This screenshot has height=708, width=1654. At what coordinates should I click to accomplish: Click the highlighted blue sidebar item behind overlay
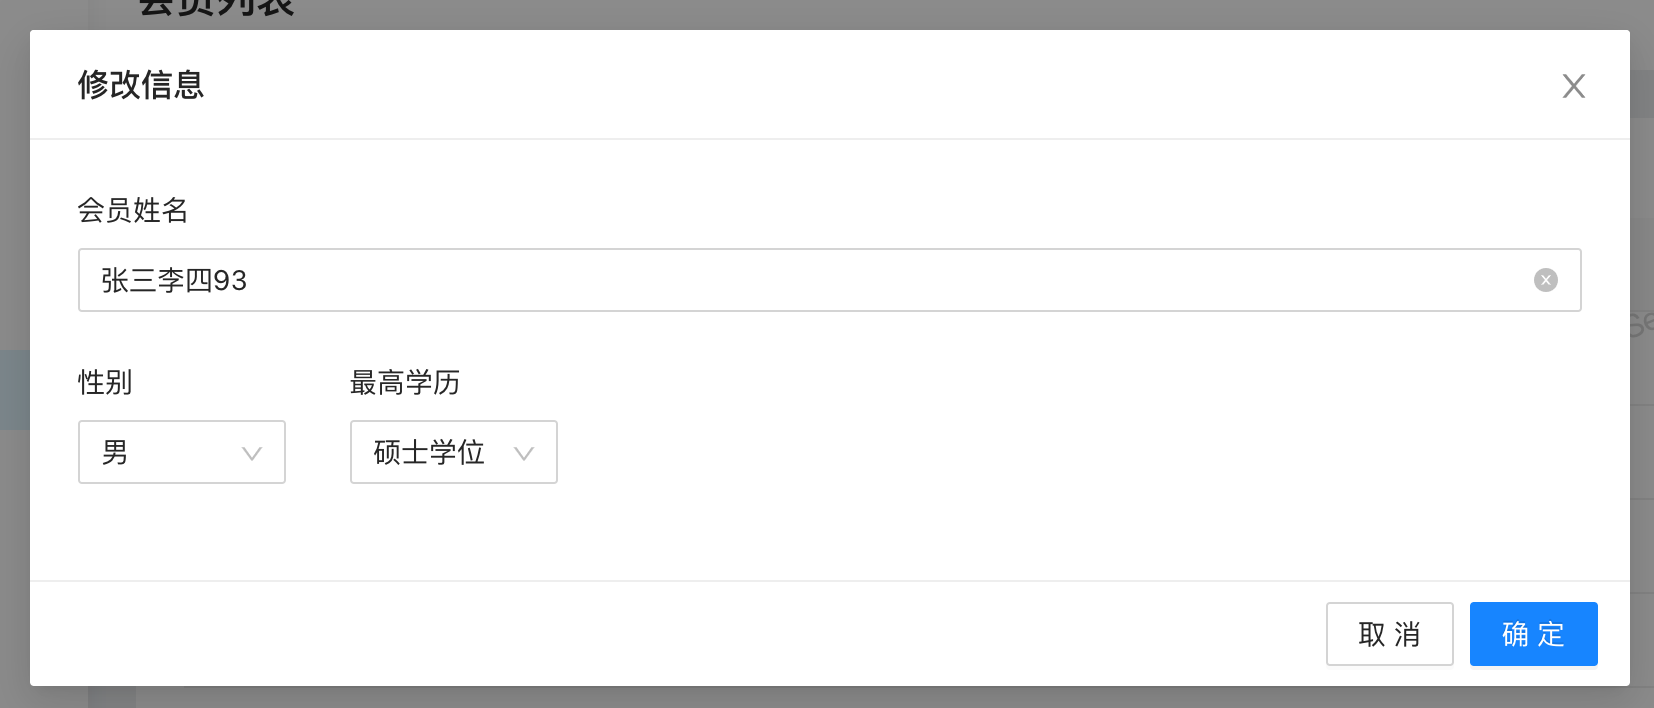(x=14, y=390)
